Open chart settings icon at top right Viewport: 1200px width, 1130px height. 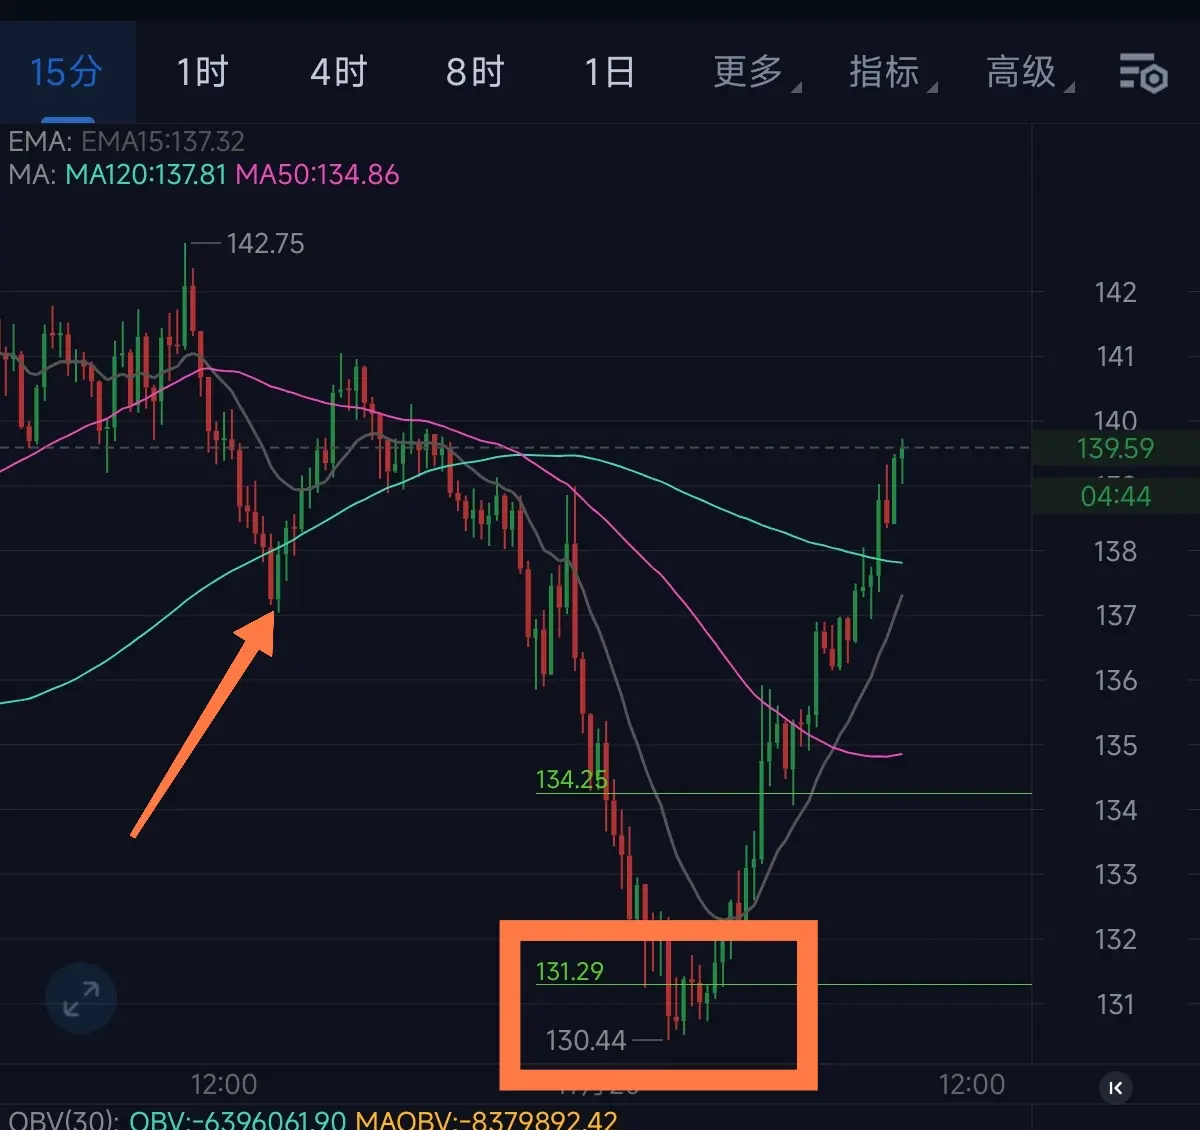pos(1143,73)
